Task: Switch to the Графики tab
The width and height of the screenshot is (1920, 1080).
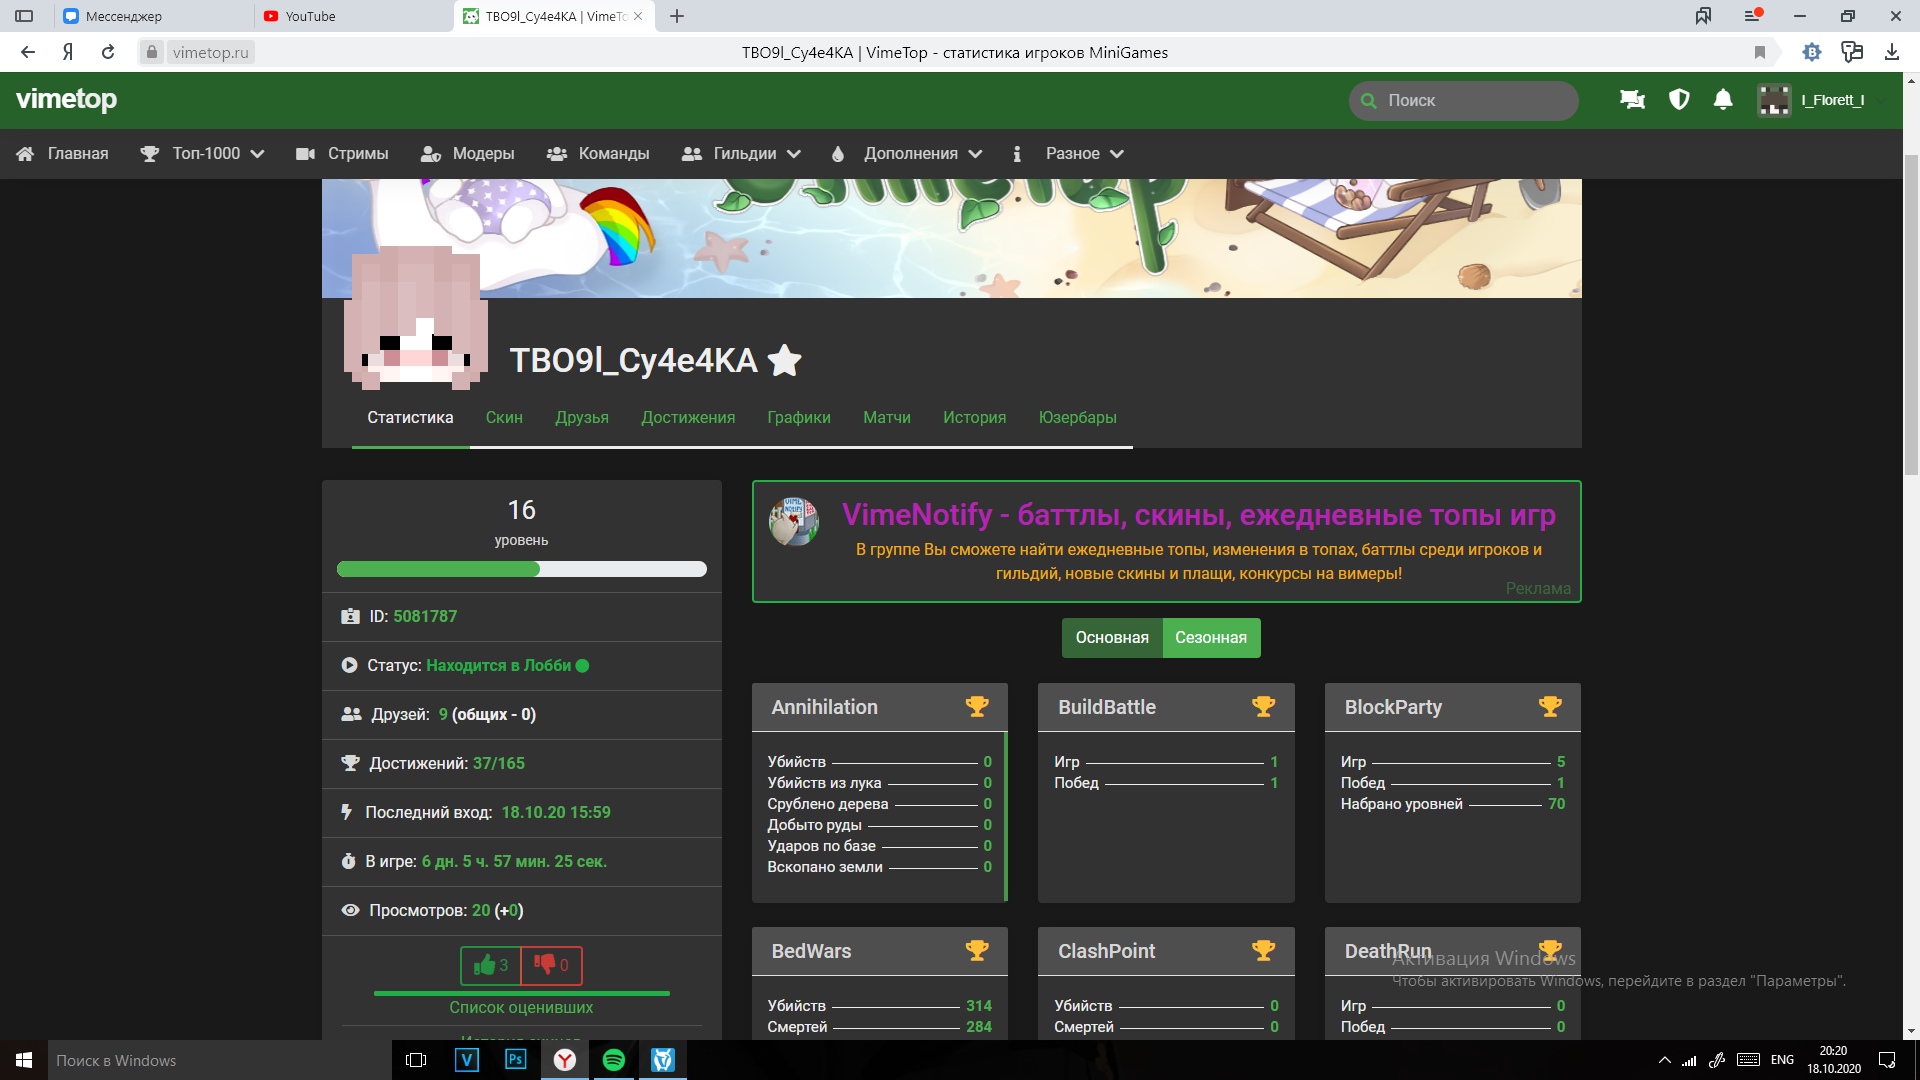Action: tap(799, 417)
